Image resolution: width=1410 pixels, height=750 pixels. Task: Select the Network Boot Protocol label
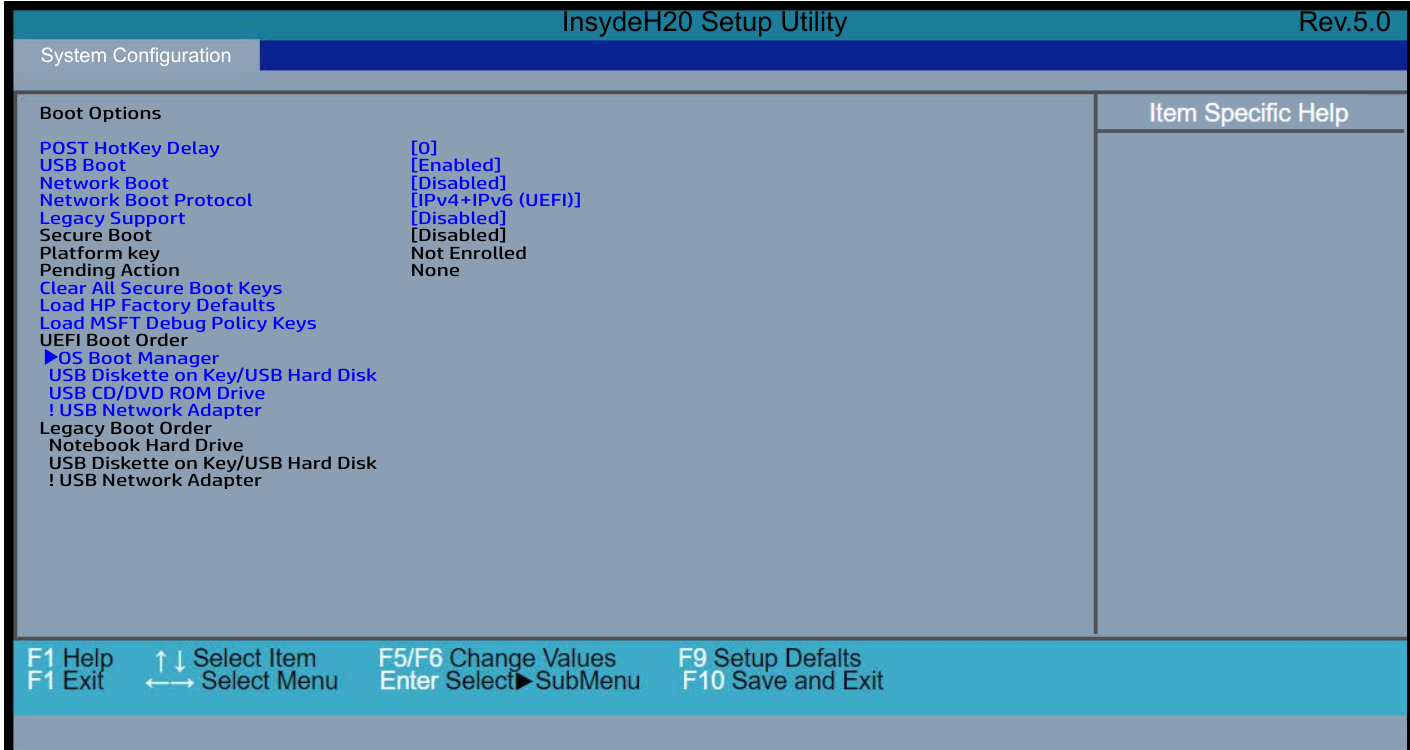(146, 200)
